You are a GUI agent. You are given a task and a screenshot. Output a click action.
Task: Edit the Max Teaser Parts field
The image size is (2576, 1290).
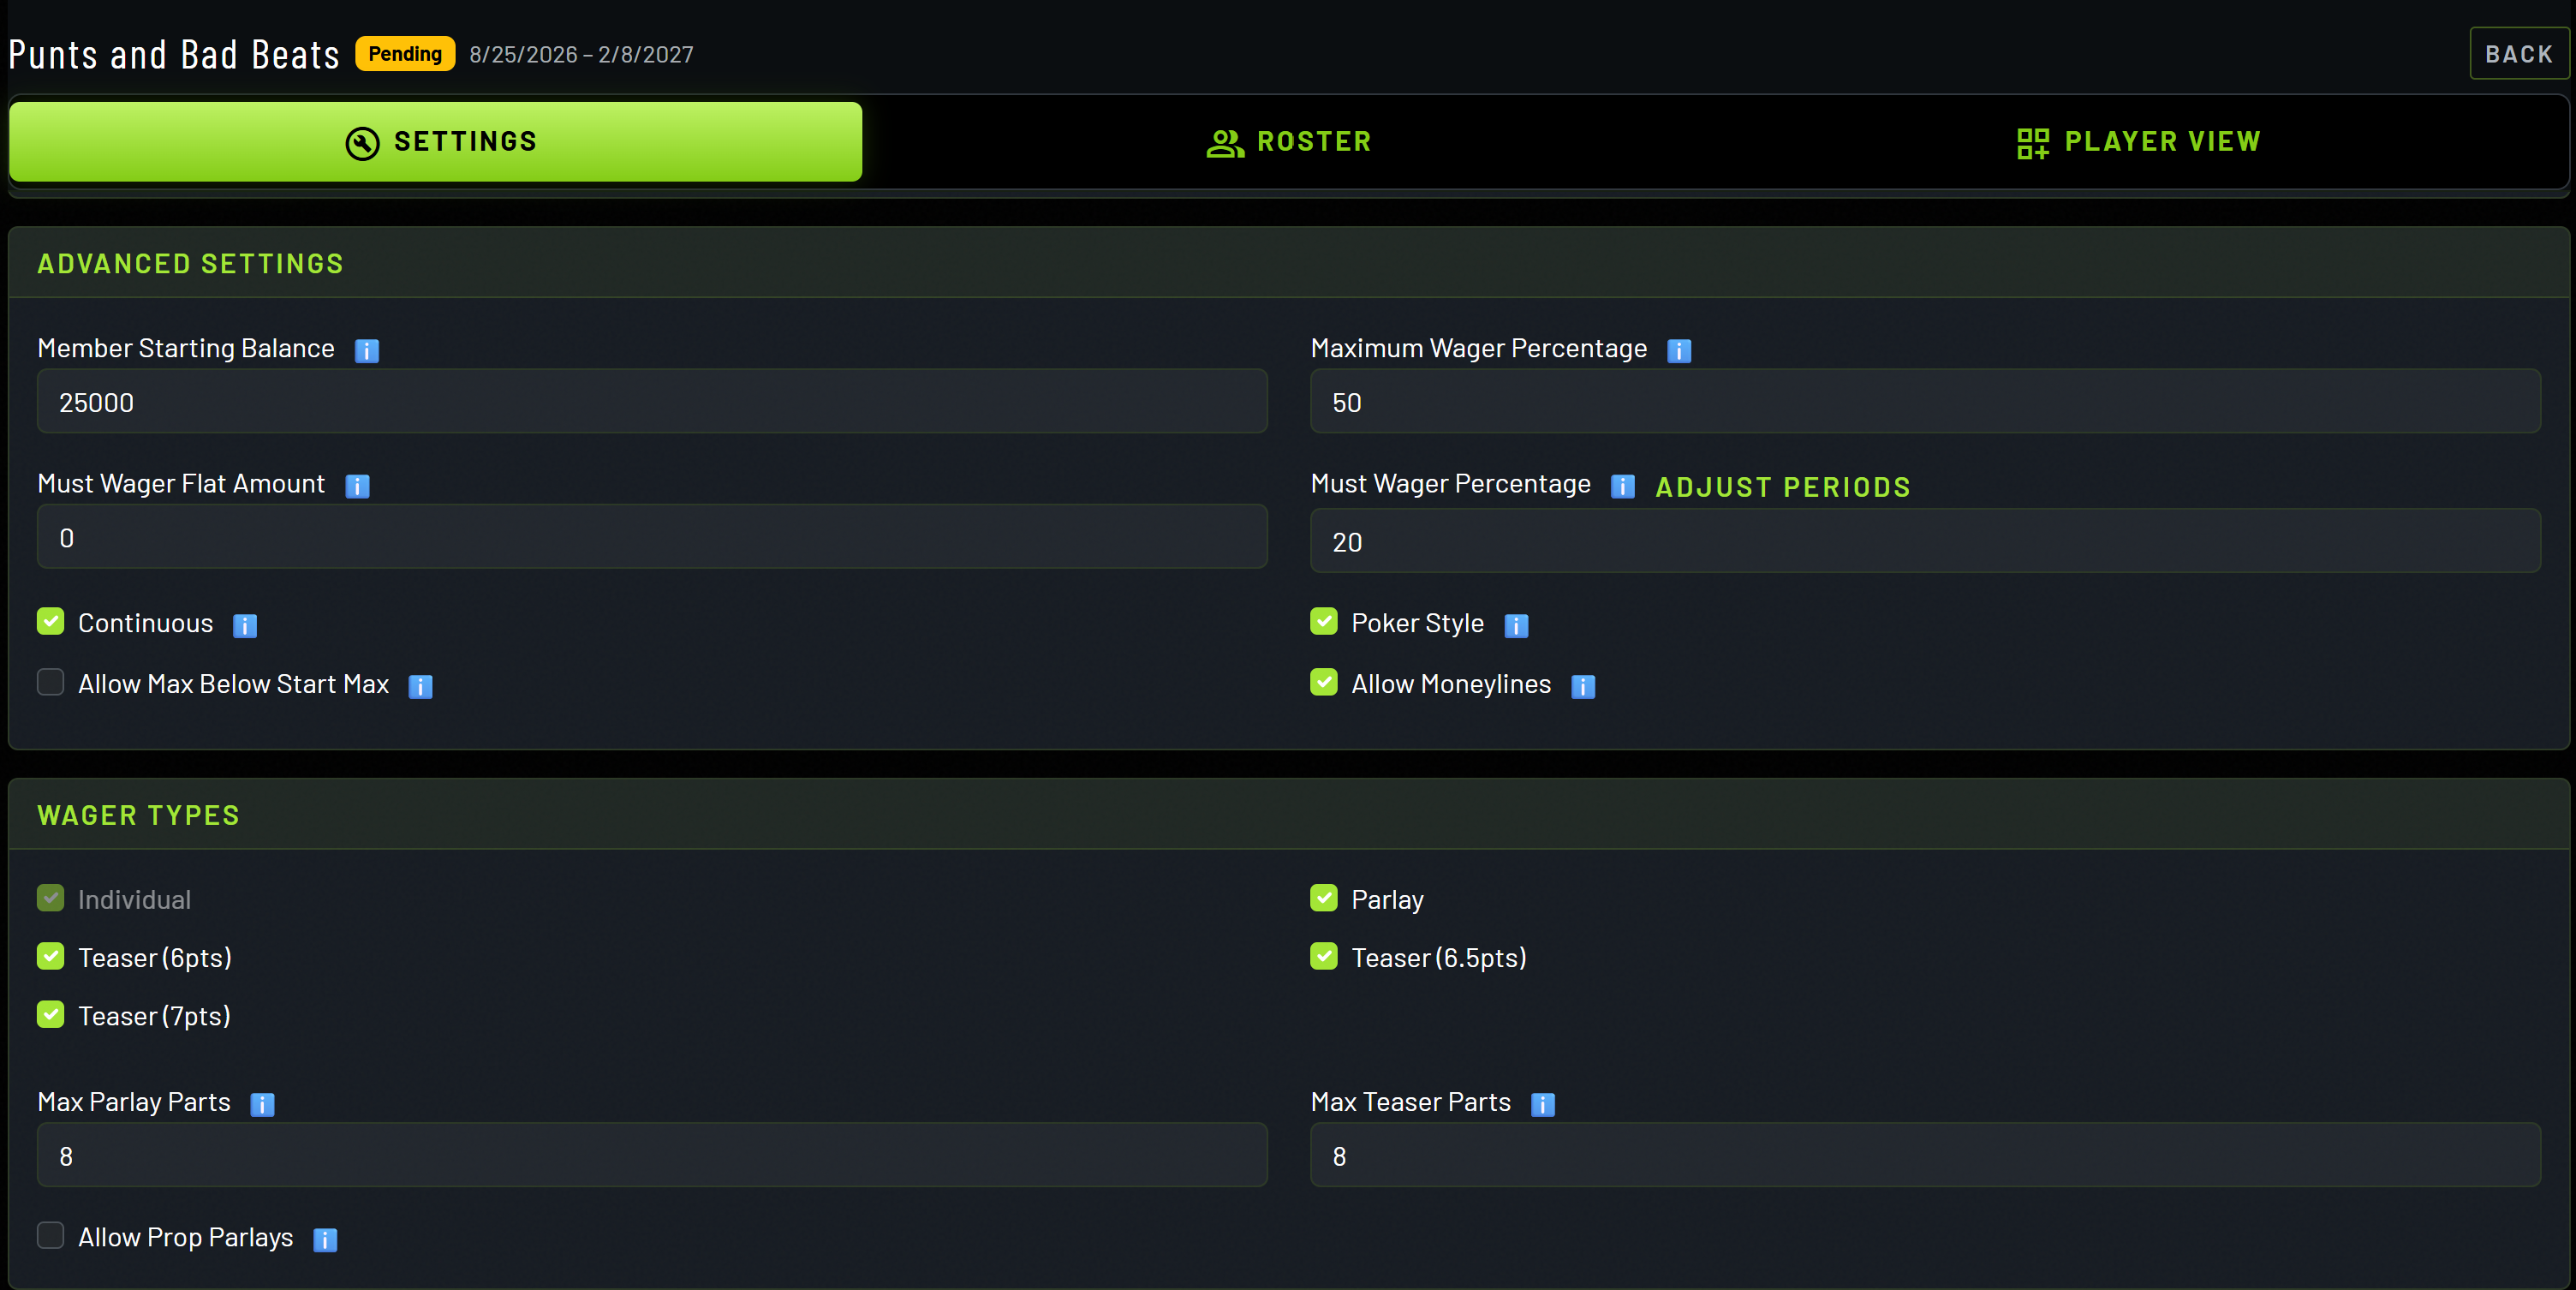pos(1925,1156)
